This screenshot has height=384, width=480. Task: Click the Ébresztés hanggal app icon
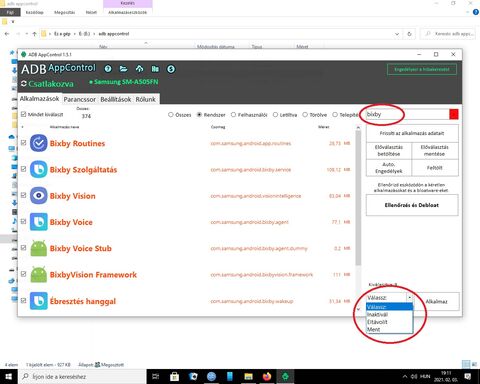pos(39,301)
